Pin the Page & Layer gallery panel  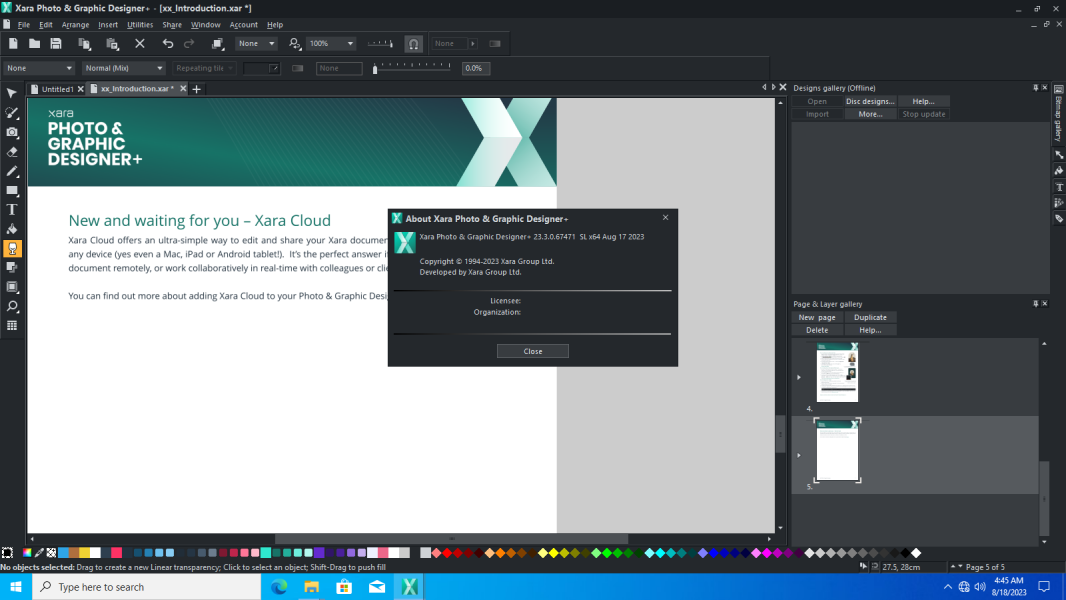tap(1035, 304)
